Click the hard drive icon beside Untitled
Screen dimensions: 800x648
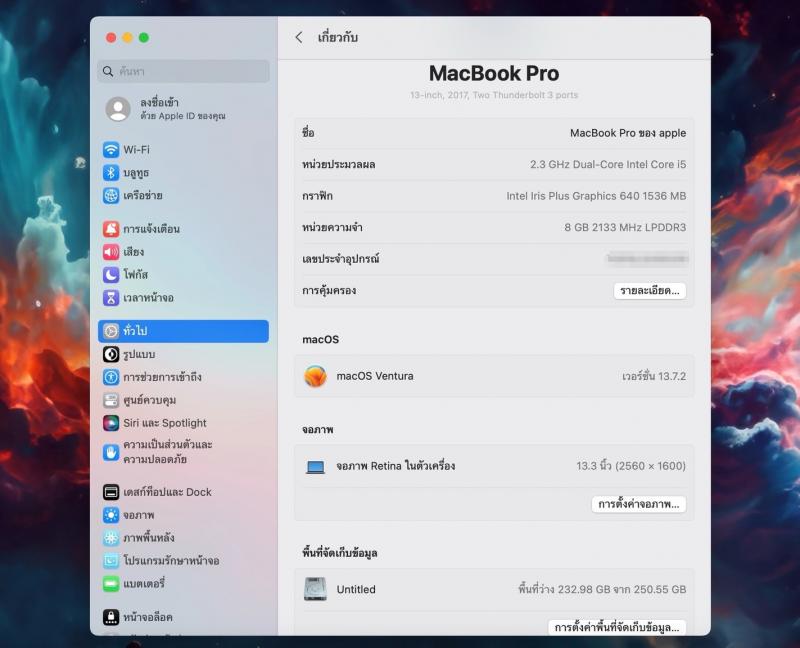[x=315, y=589]
